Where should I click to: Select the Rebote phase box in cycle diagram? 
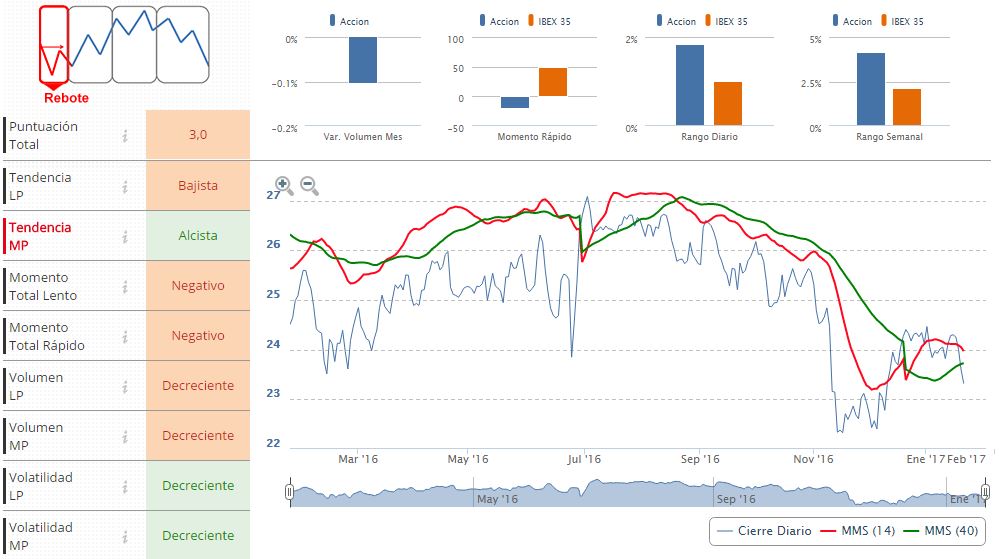pos(54,45)
